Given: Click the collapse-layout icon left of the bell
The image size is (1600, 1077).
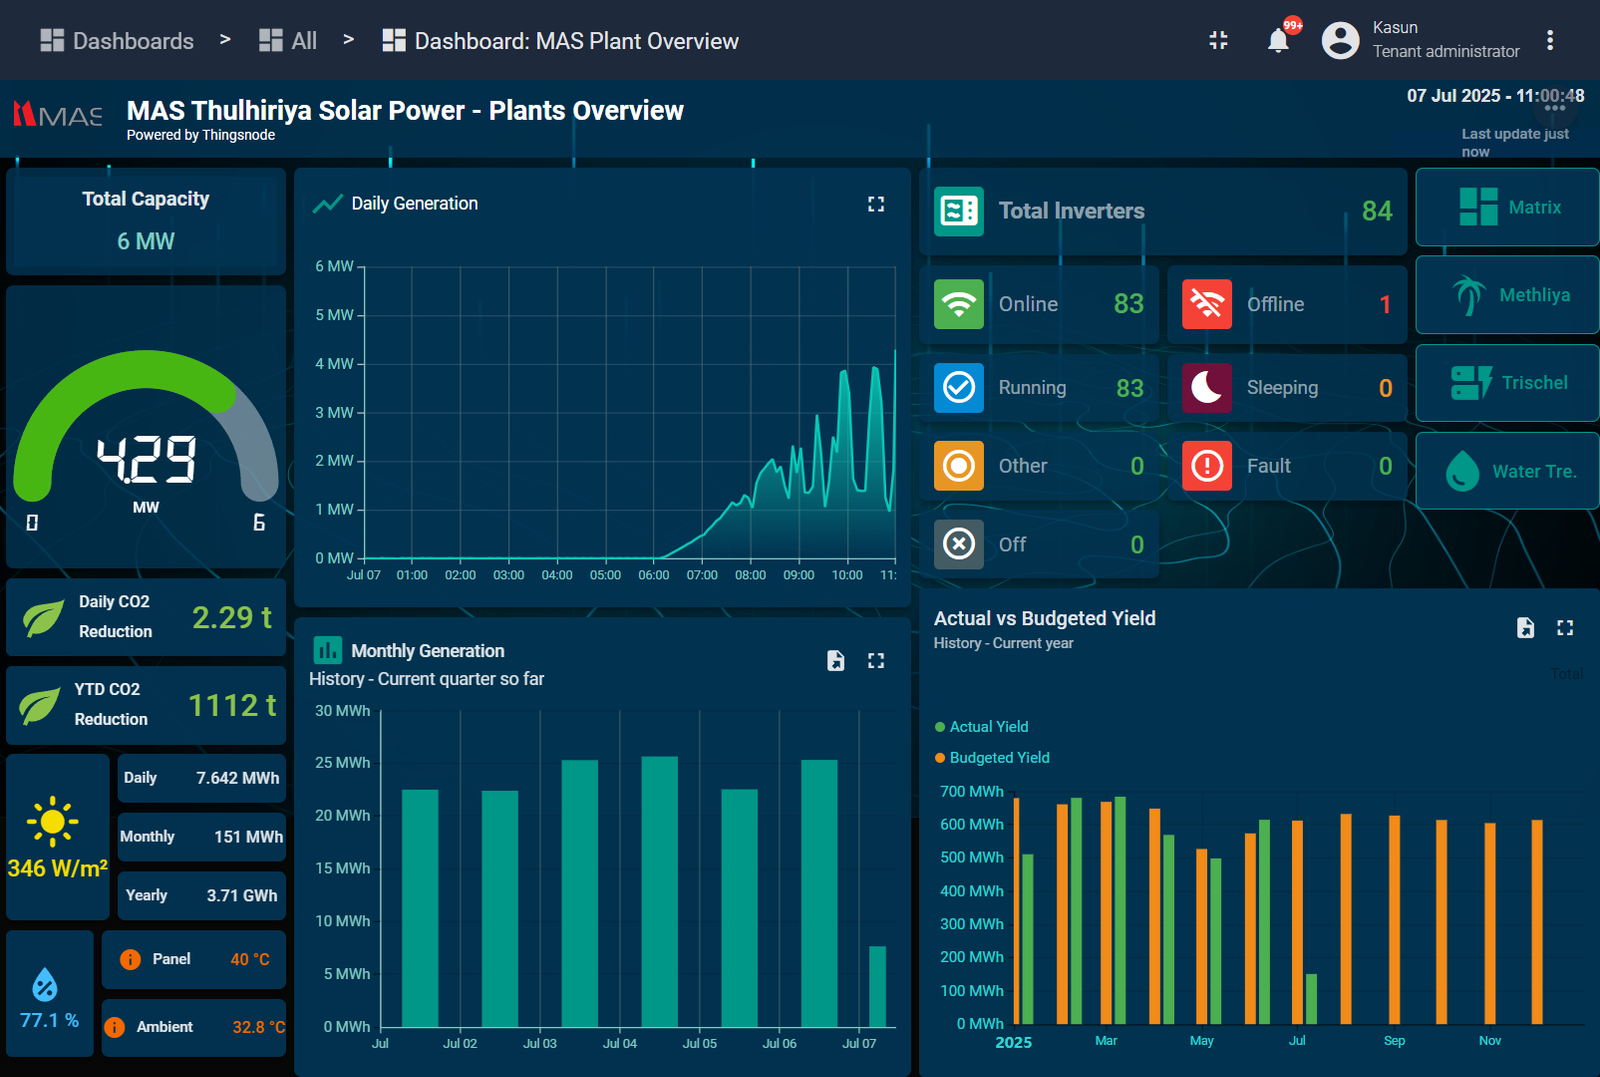Looking at the screenshot, I should coord(1218,40).
